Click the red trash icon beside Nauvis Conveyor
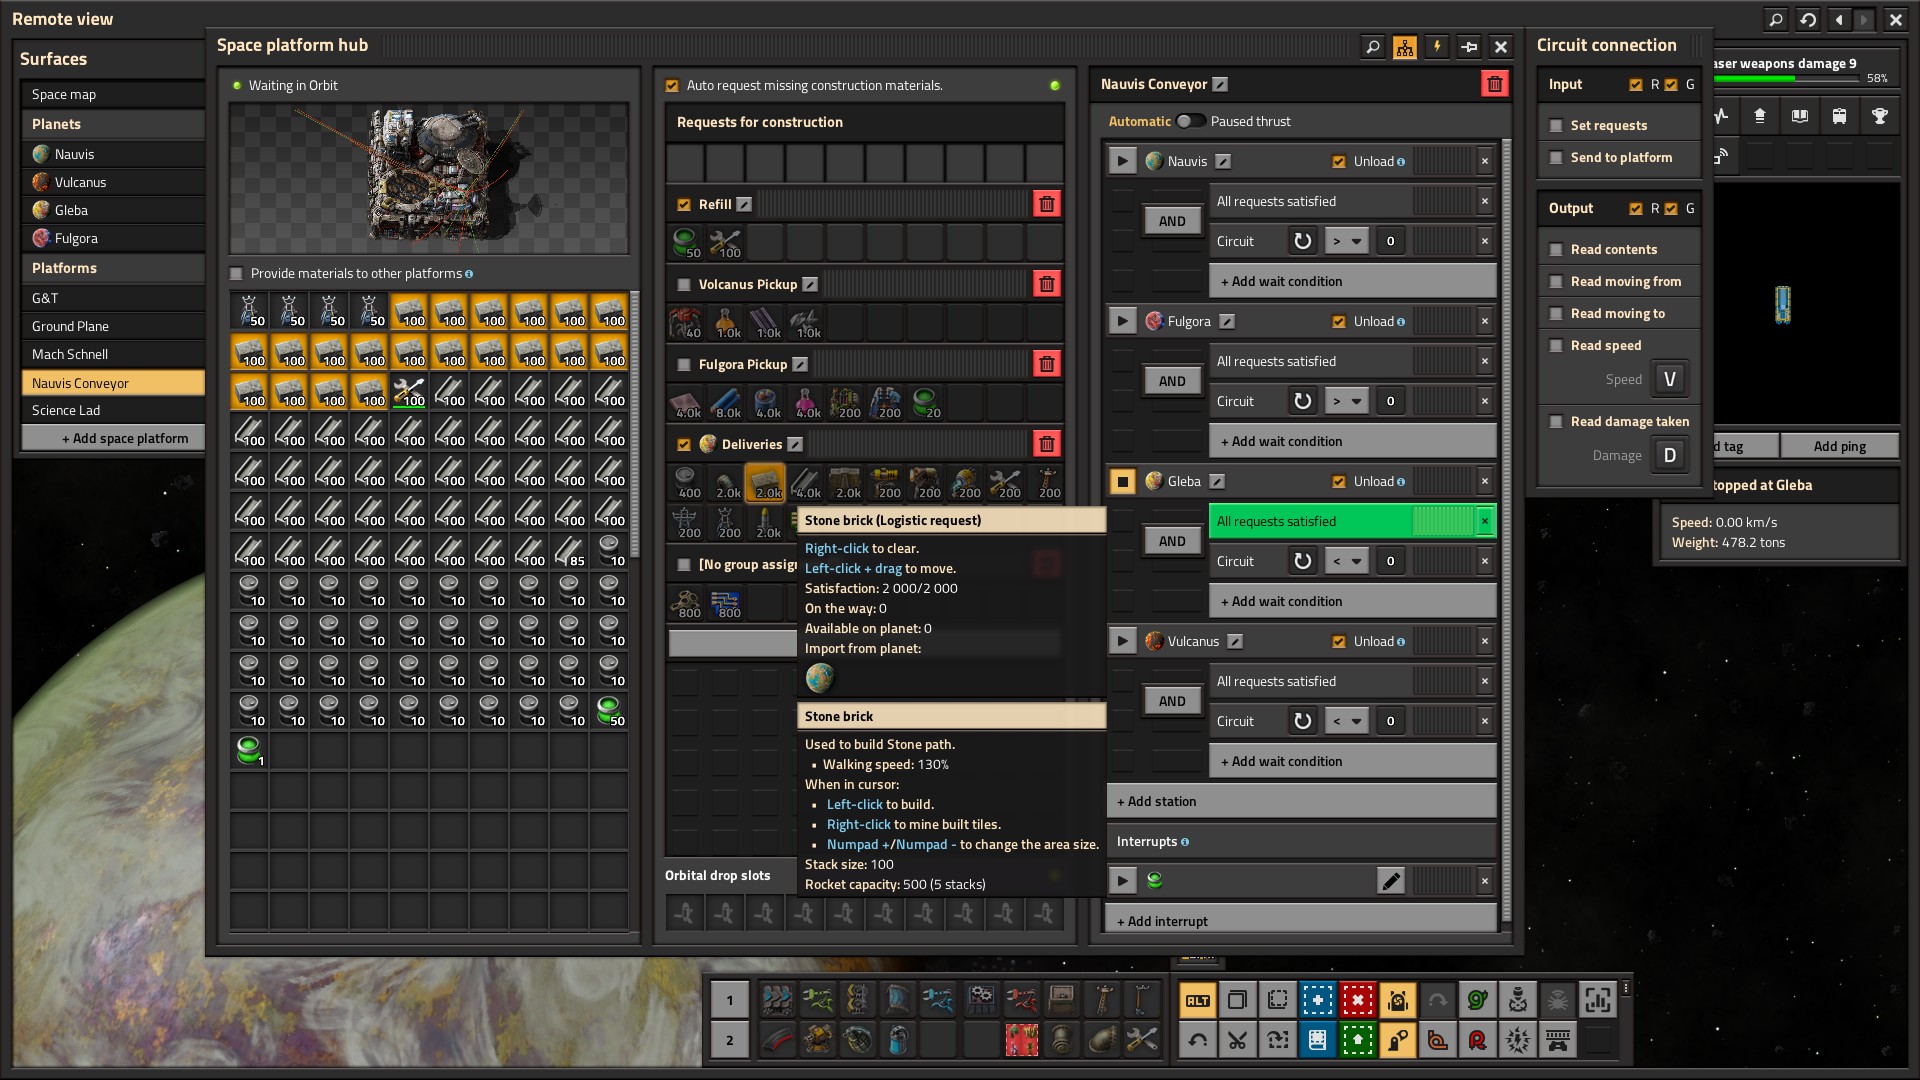 [1495, 84]
